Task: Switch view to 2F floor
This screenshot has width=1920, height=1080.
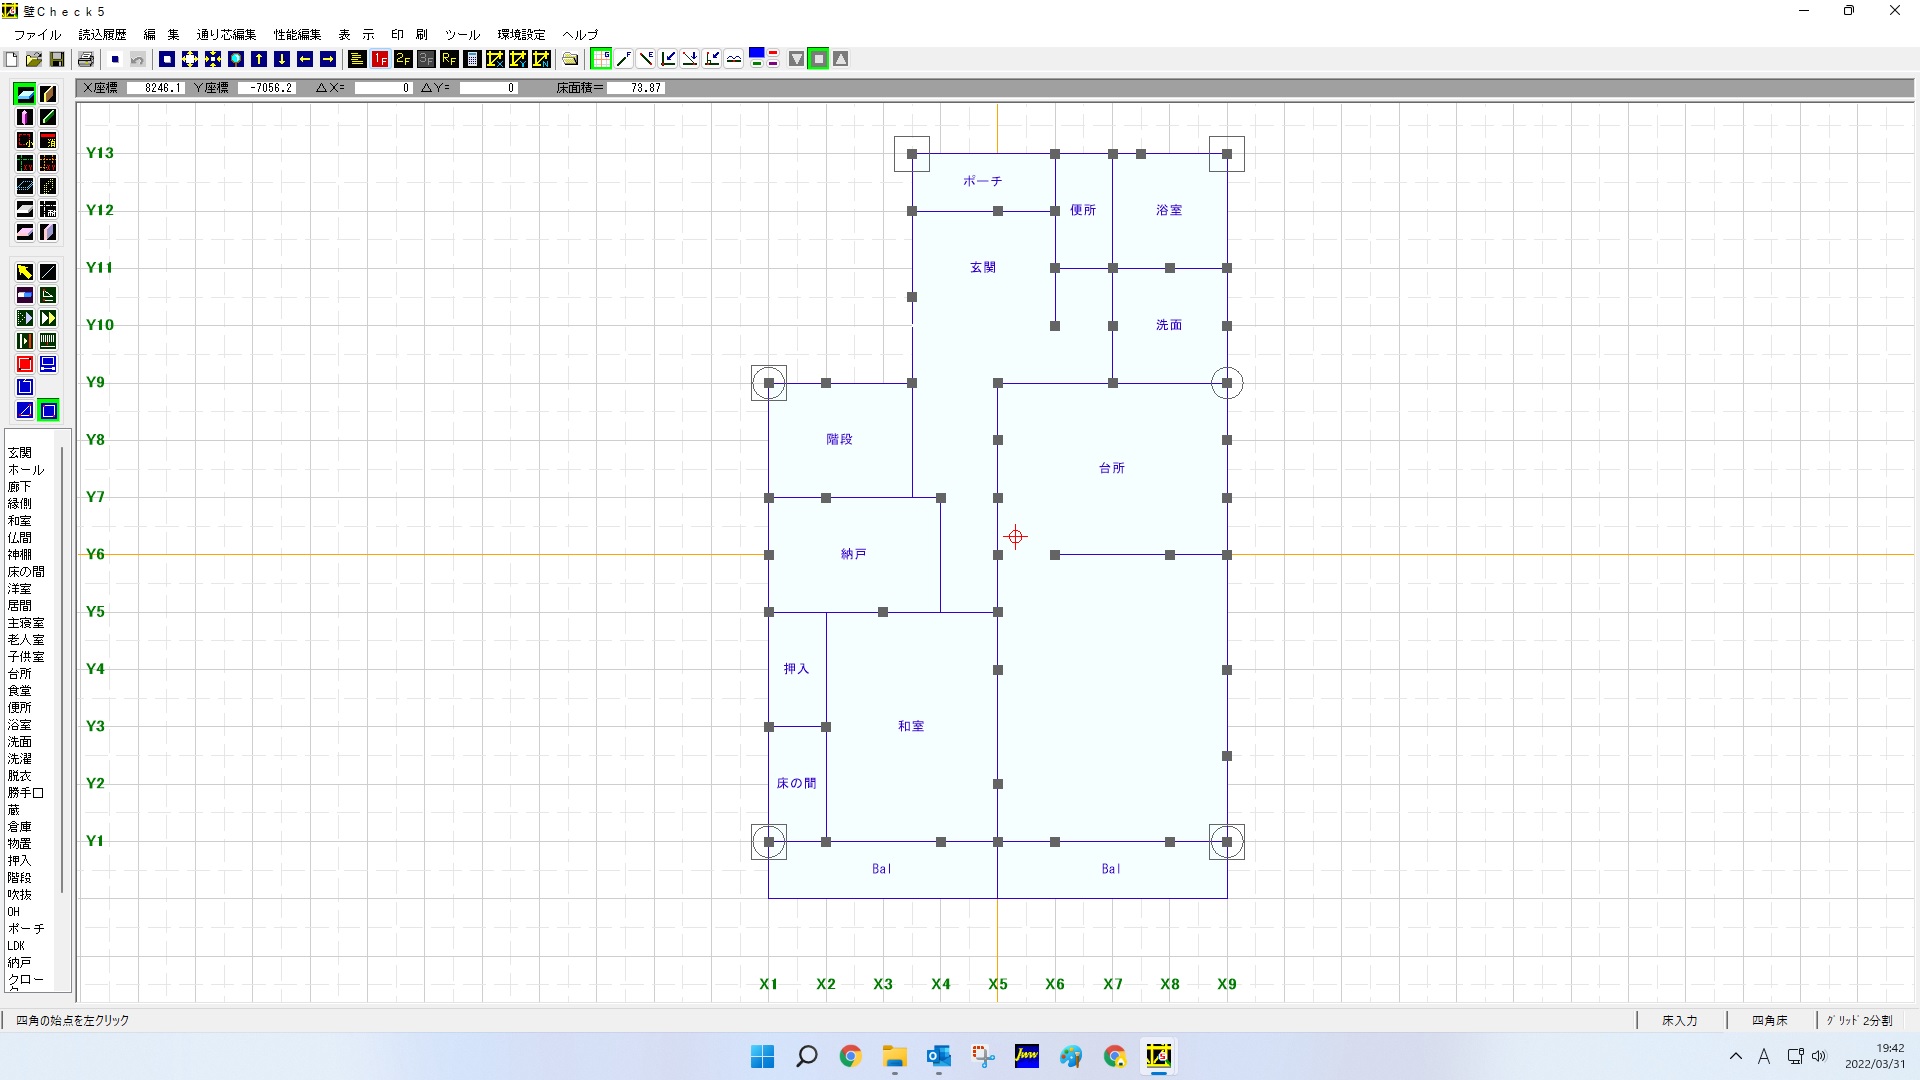Action: [403, 59]
